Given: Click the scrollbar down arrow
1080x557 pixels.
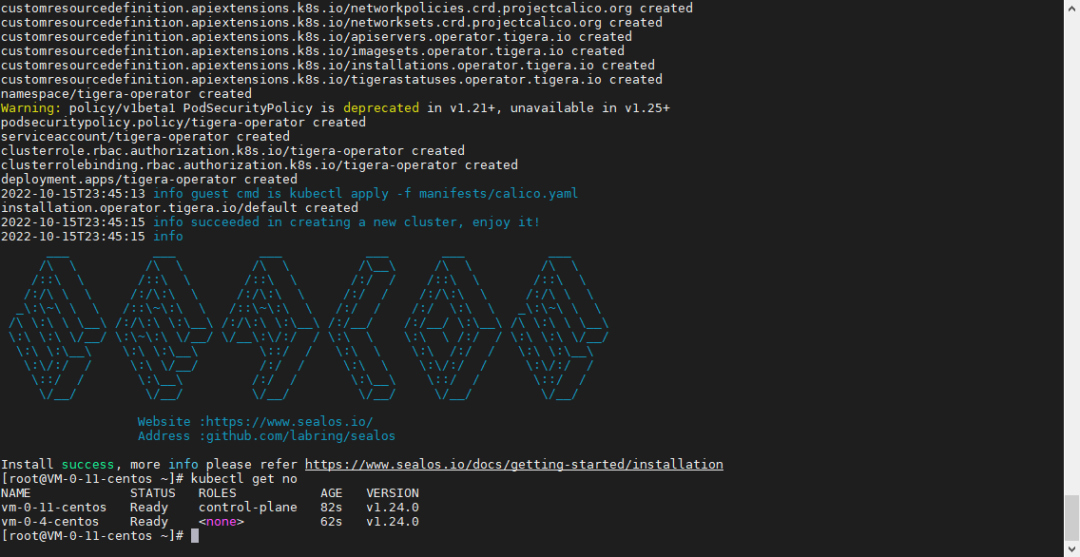Looking at the screenshot, I should point(1069,548).
